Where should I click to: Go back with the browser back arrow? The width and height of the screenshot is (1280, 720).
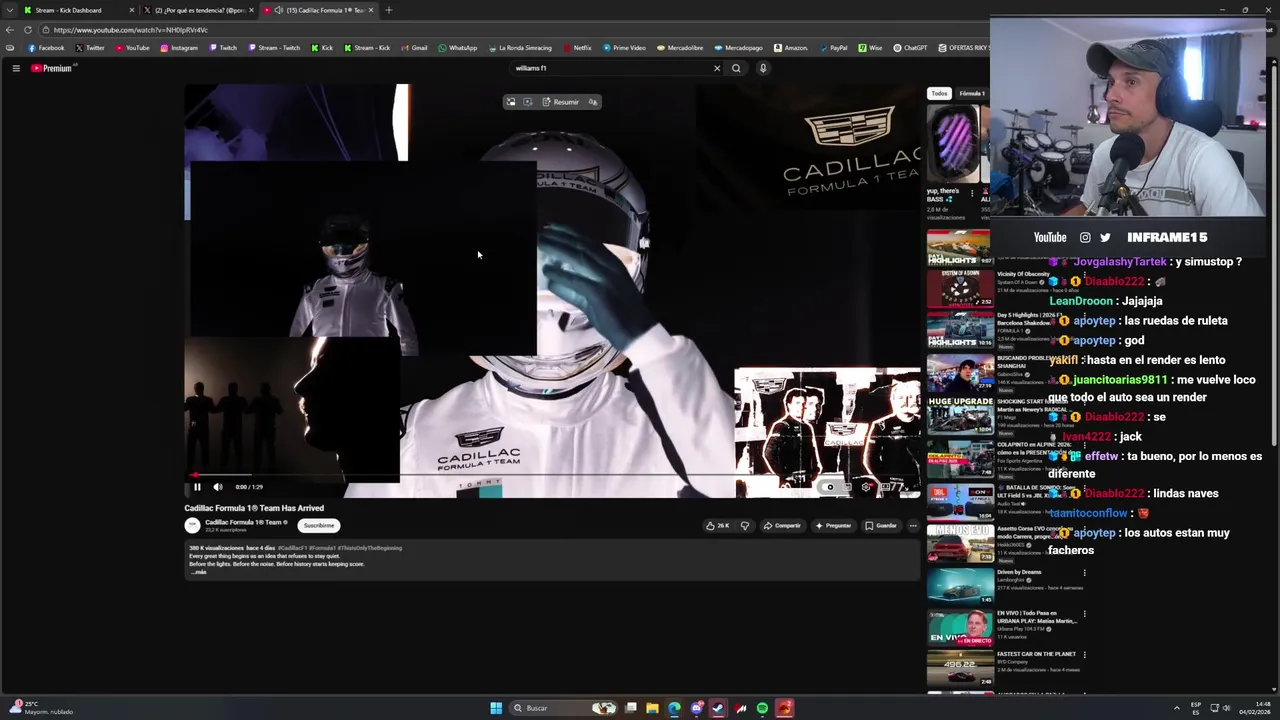pyautogui.click(x=9, y=30)
